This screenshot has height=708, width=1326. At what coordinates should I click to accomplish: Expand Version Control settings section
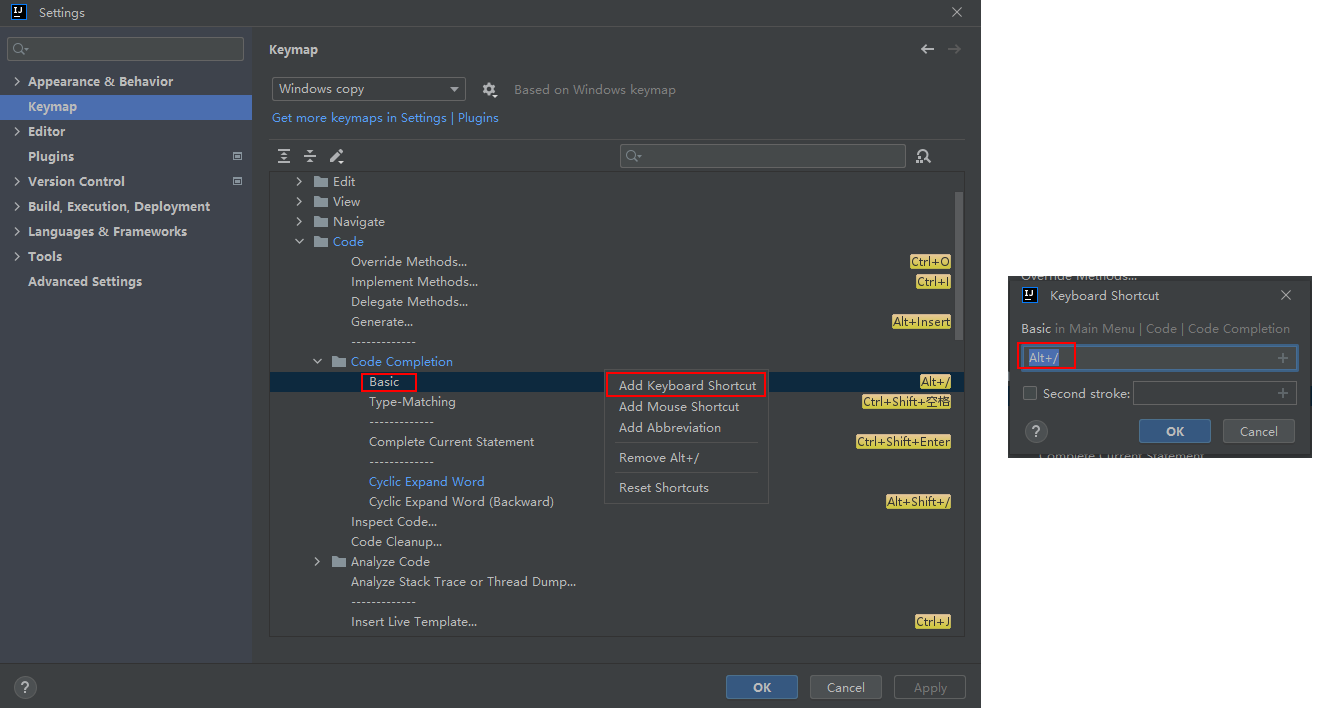pos(17,181)
